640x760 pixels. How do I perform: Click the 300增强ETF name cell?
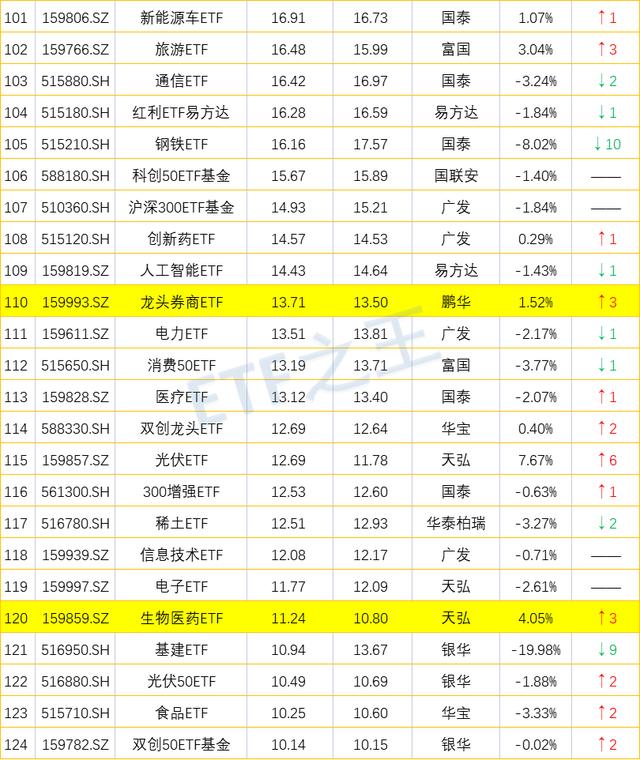tap(181, 491)
